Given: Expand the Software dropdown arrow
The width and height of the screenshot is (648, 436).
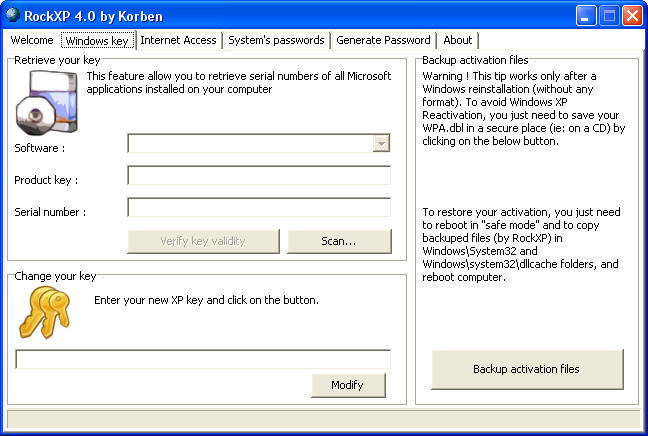Looking at the screenshot, I should click(x=381, y=144).
